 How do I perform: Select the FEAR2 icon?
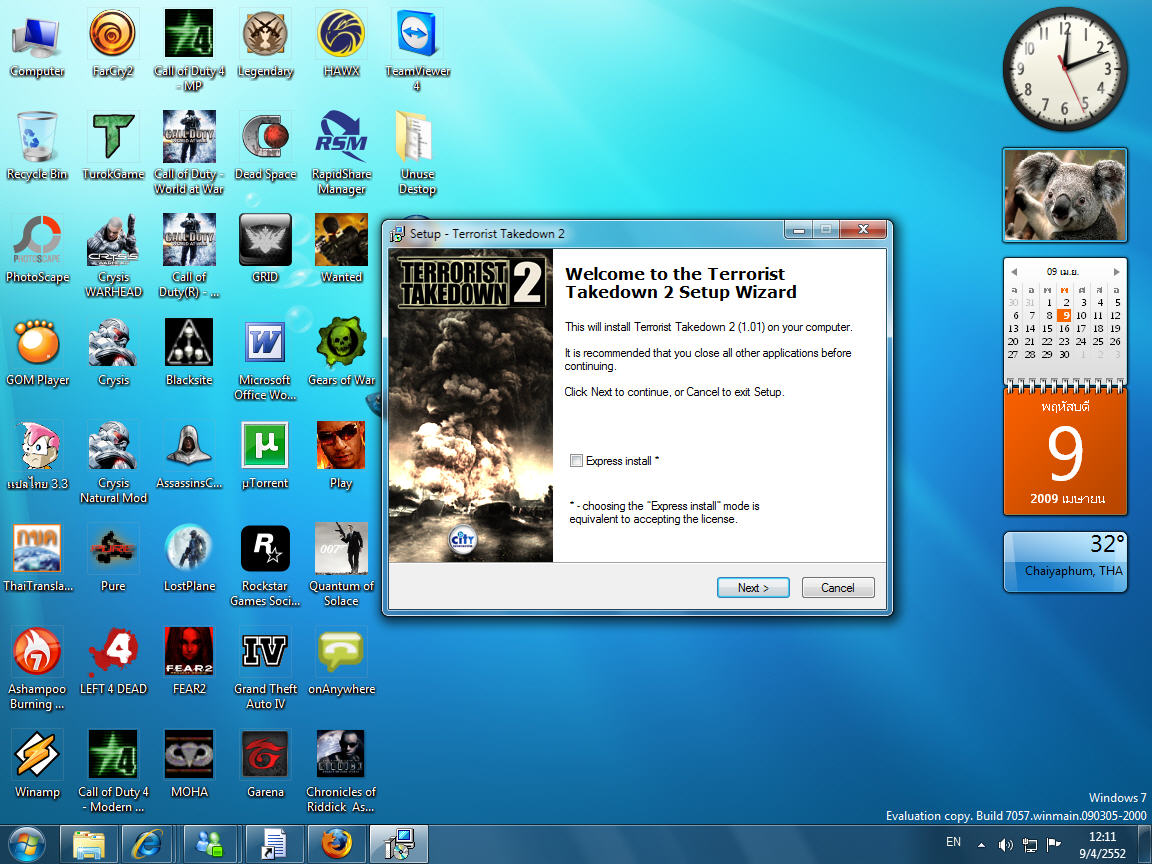pos(189,660)
